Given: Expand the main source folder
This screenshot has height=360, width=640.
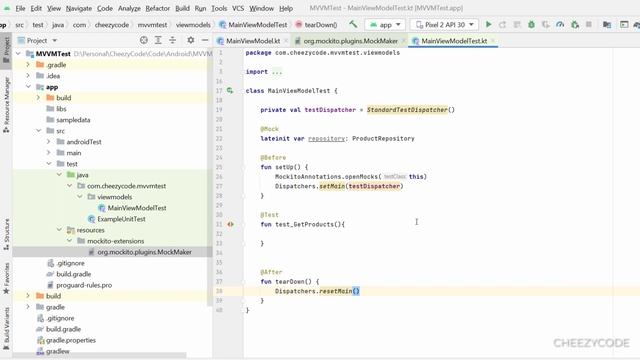Looking at the screenshot, I should point(49,153).
